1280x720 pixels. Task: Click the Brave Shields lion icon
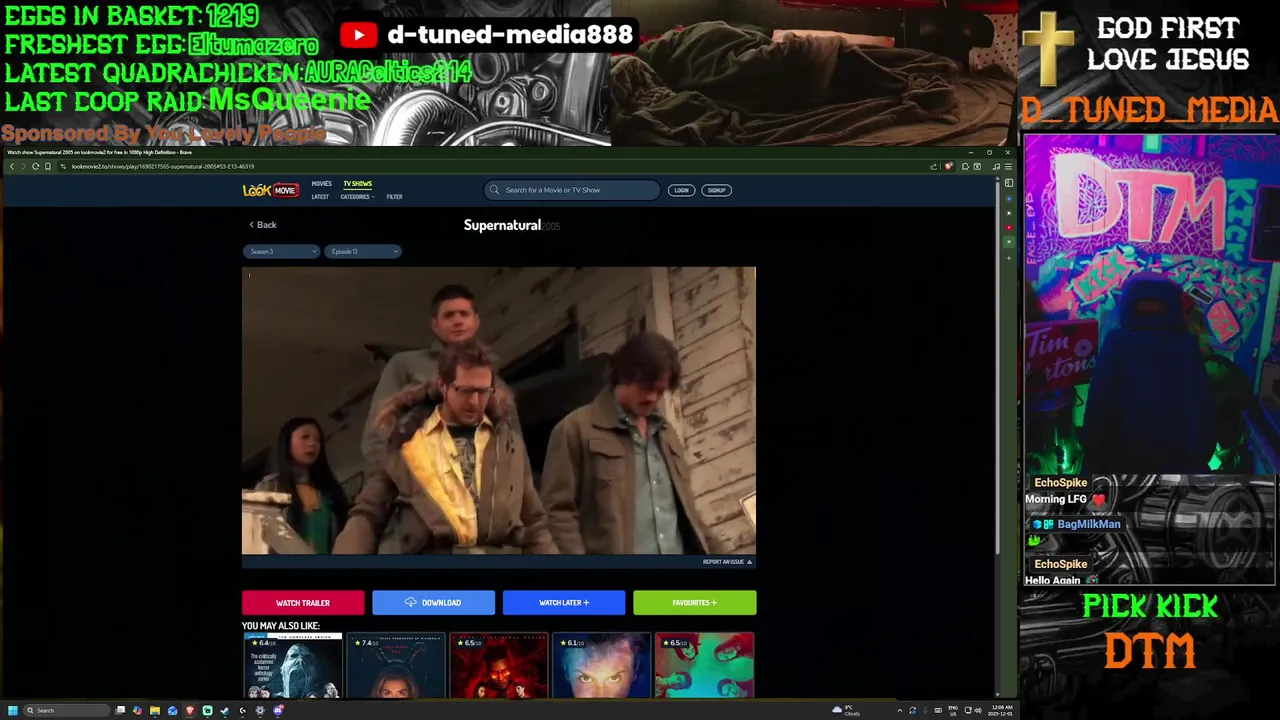948,166
